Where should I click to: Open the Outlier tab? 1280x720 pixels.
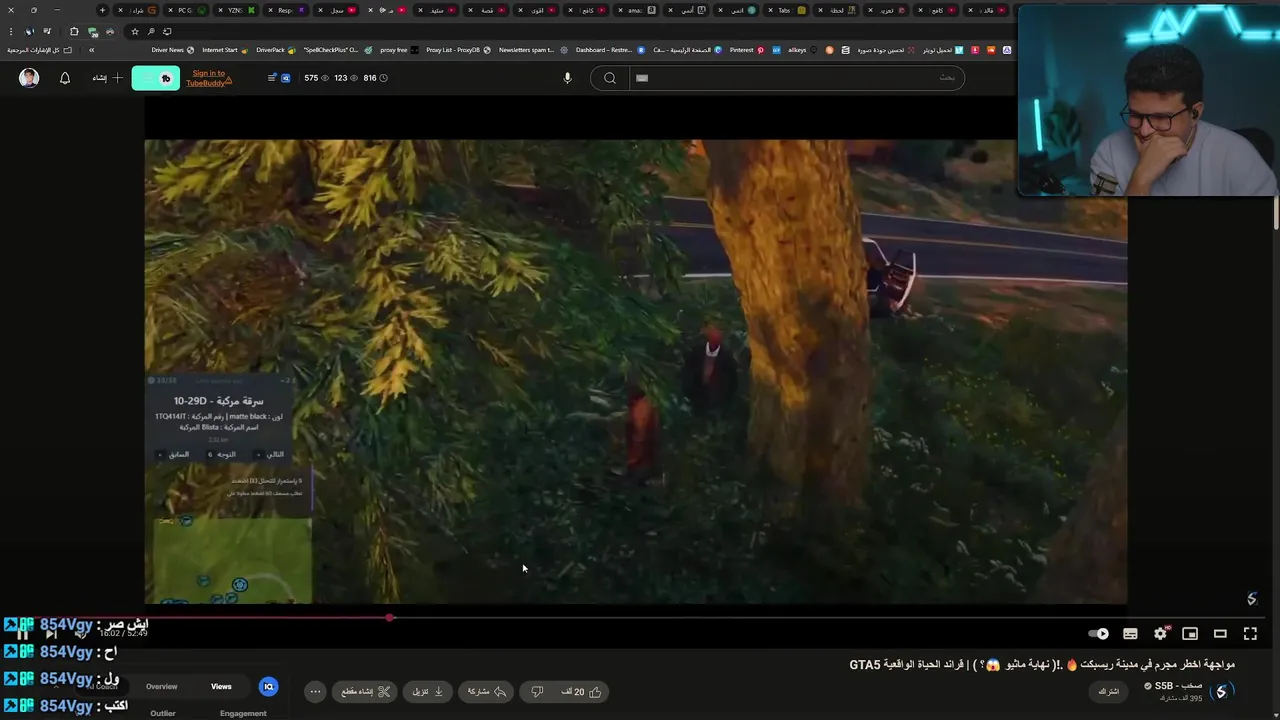(163, 714)
